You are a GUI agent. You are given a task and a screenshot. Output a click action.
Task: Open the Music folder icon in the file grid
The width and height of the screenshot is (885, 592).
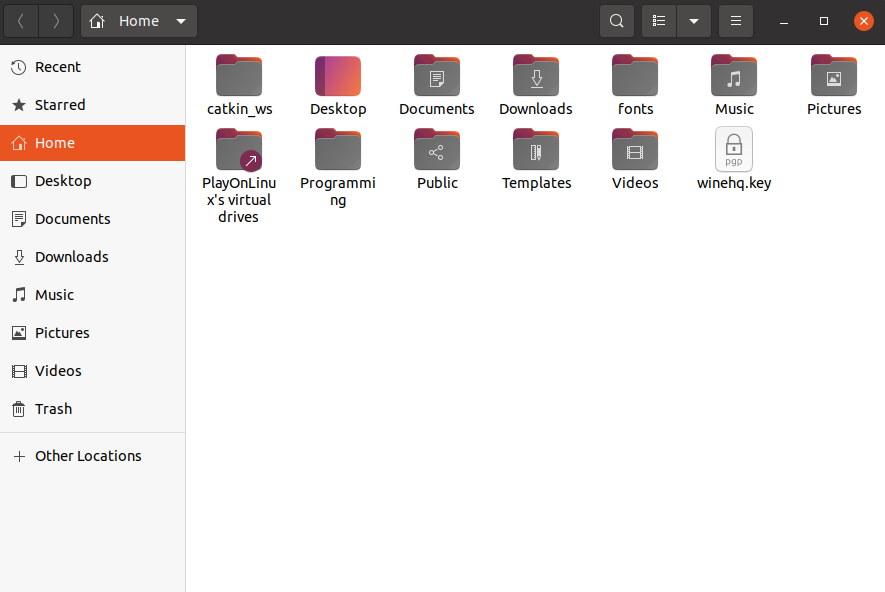click(x=734, y=76)
